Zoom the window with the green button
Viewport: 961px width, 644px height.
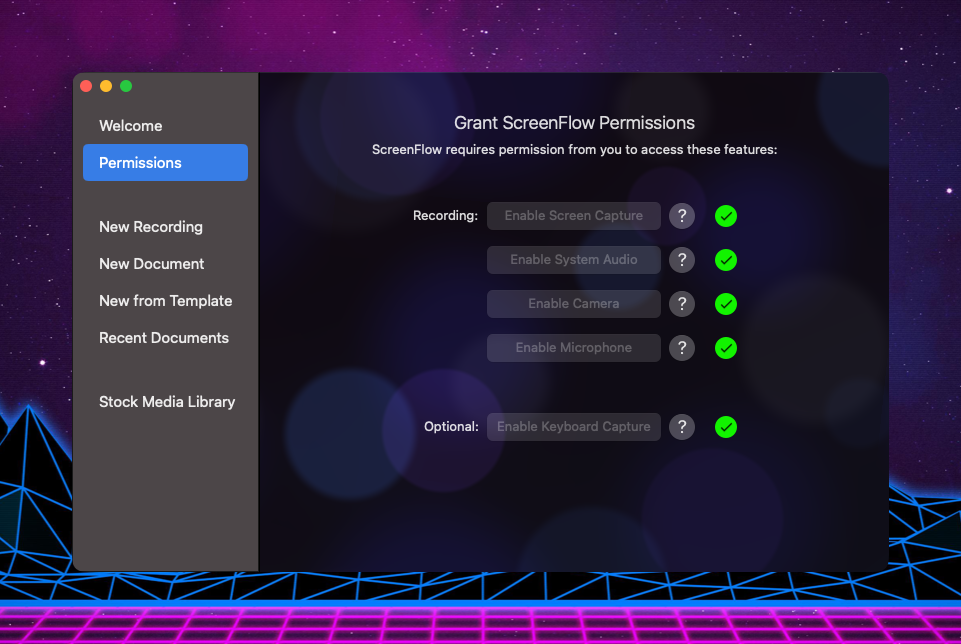(x=126, y=86)
